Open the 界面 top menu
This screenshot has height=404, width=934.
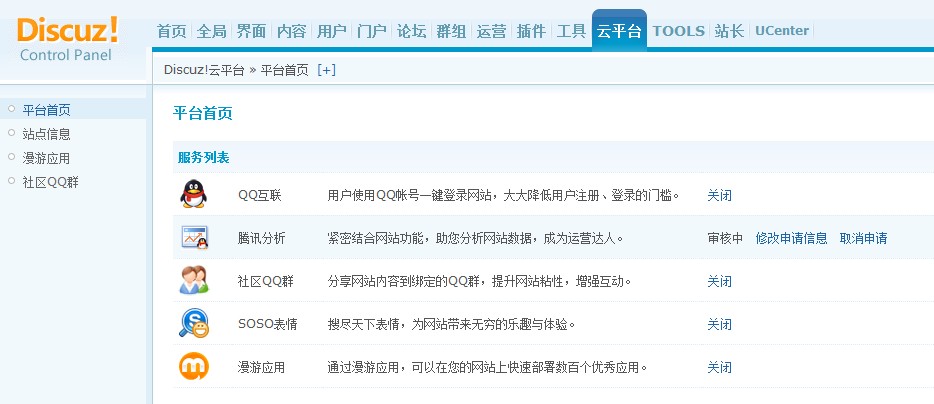(251, 31)
